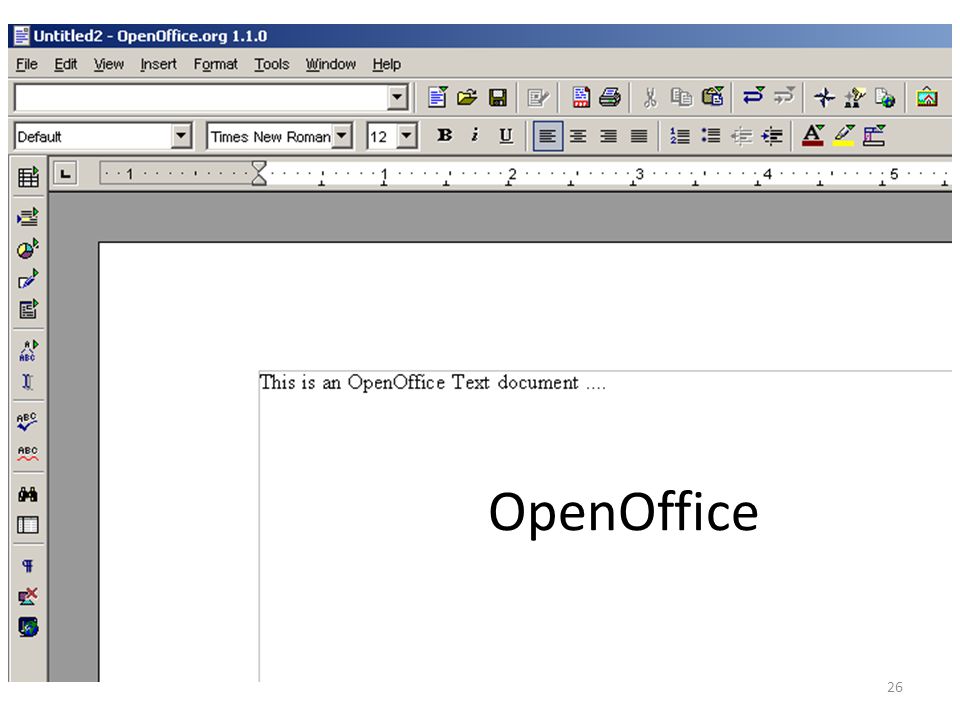This screenshot has height=720, width=960.
Task: Open the Tools menu
Action: coord(272,64)
